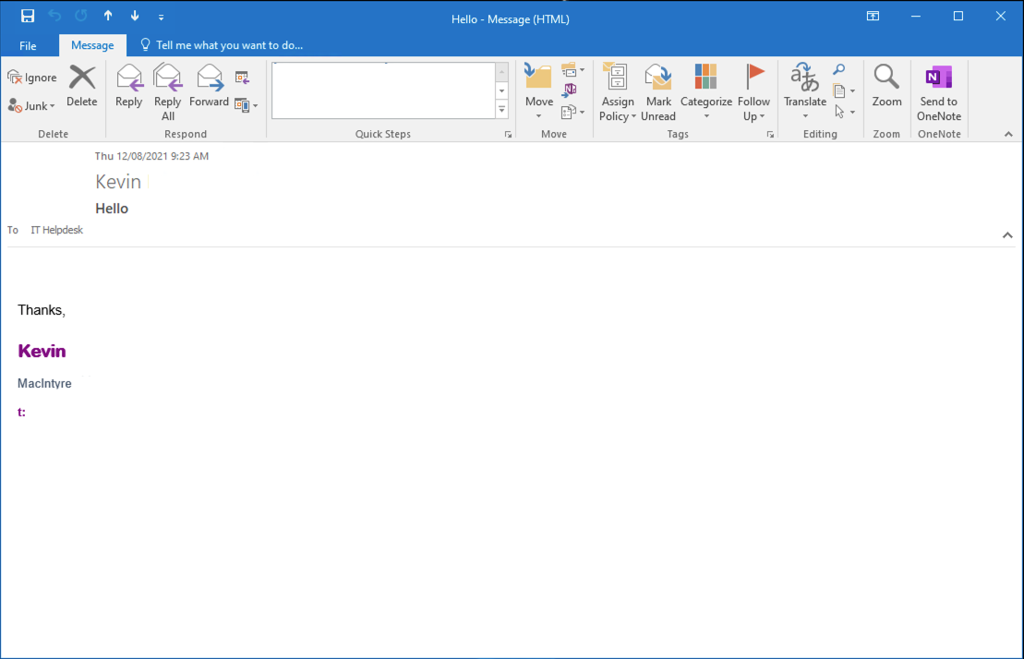Click the Ignore conversation icon
The image size is (1024, 659).
[x=15, y=78]
